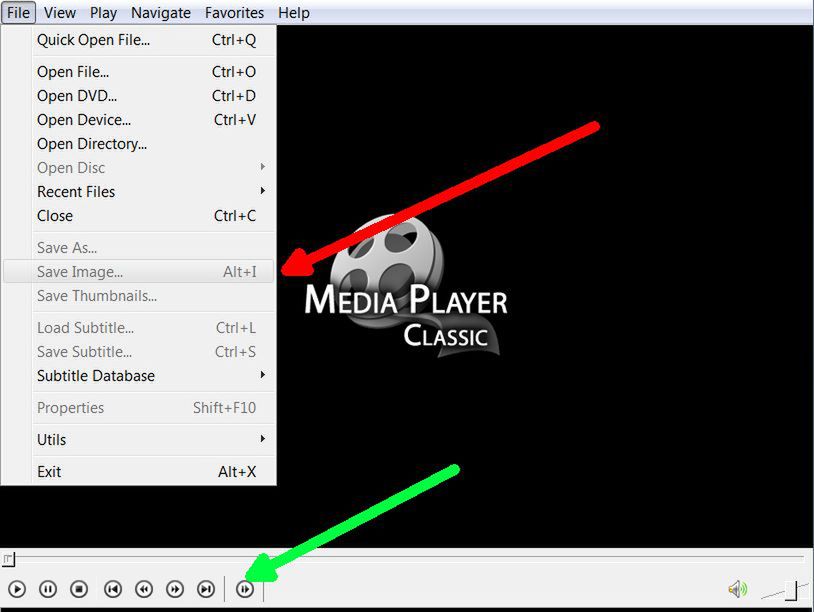The width and height of the screenshot is (814, 612).
Task: Click Load Subtitle... menu entry
Action: click(139, 328)
